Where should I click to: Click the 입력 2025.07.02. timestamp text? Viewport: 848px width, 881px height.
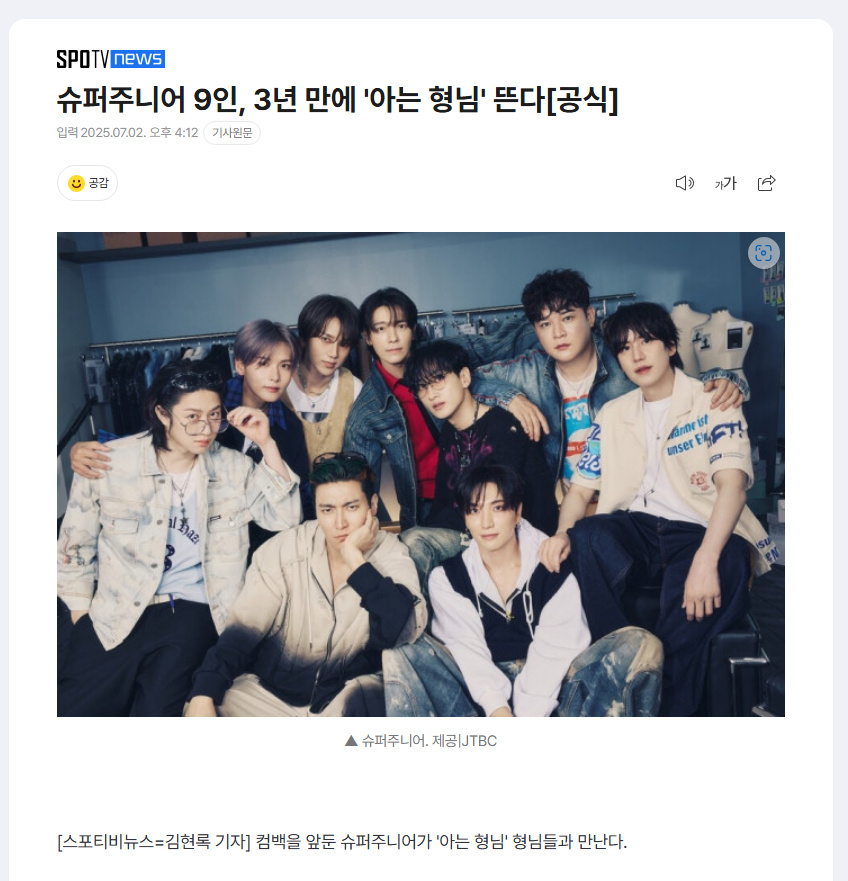[101, 133]
